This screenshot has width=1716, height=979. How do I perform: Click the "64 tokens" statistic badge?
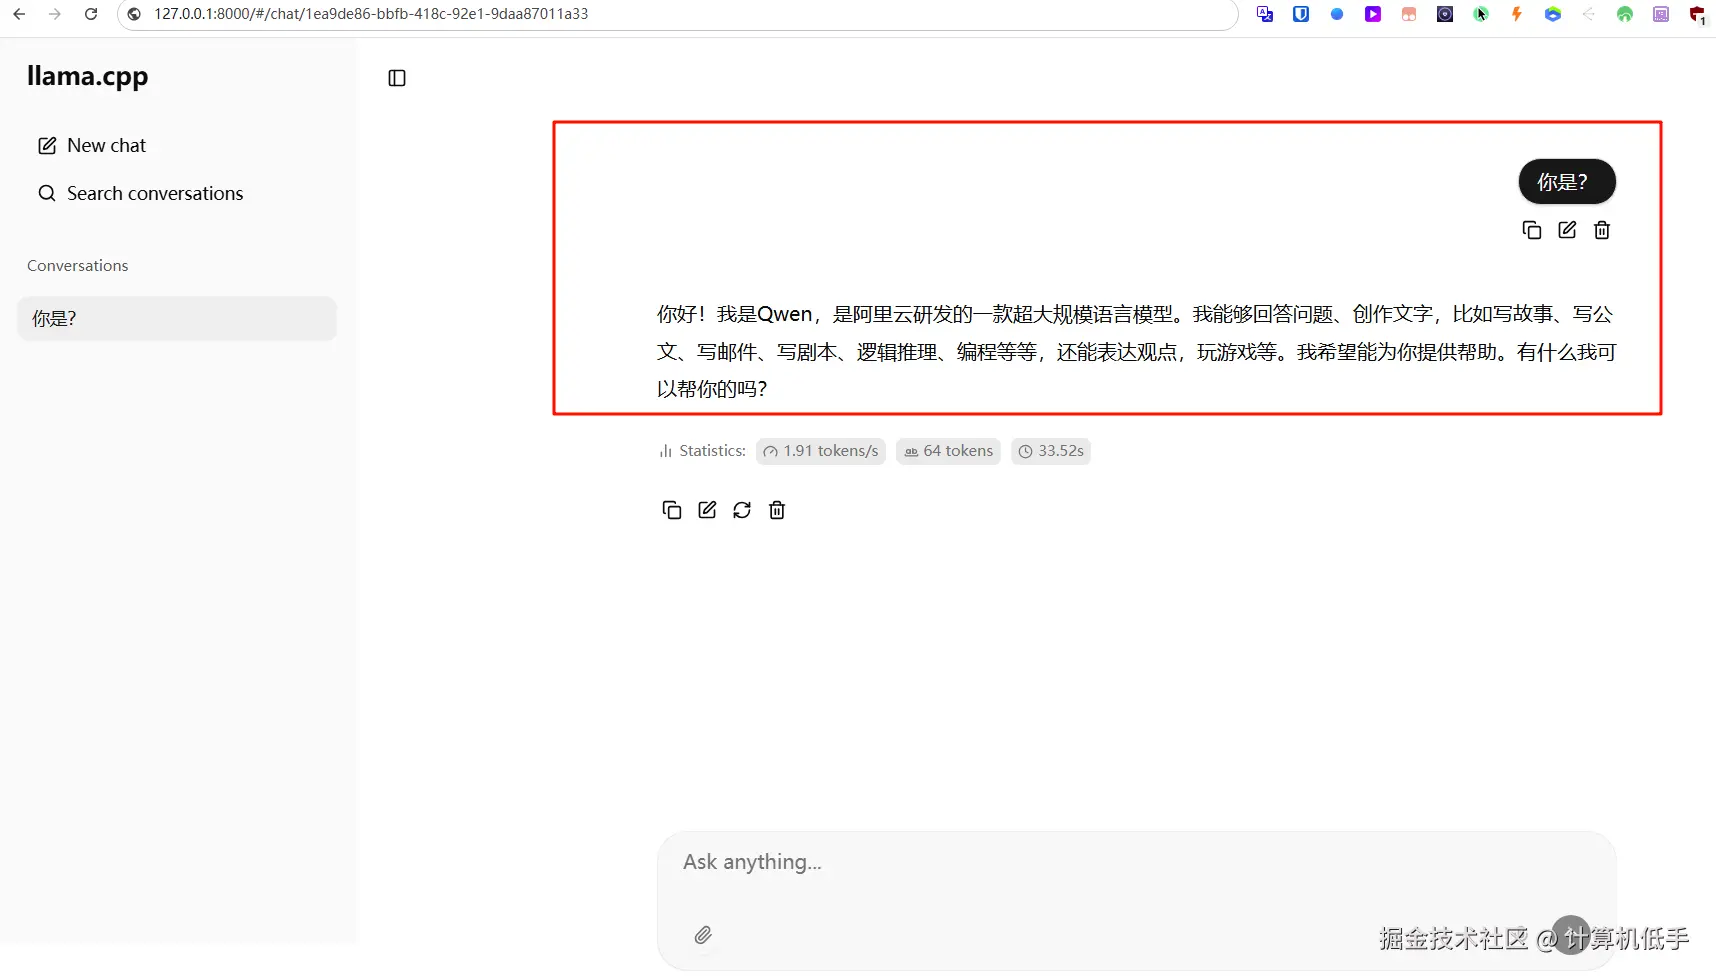tap(948, 451)
